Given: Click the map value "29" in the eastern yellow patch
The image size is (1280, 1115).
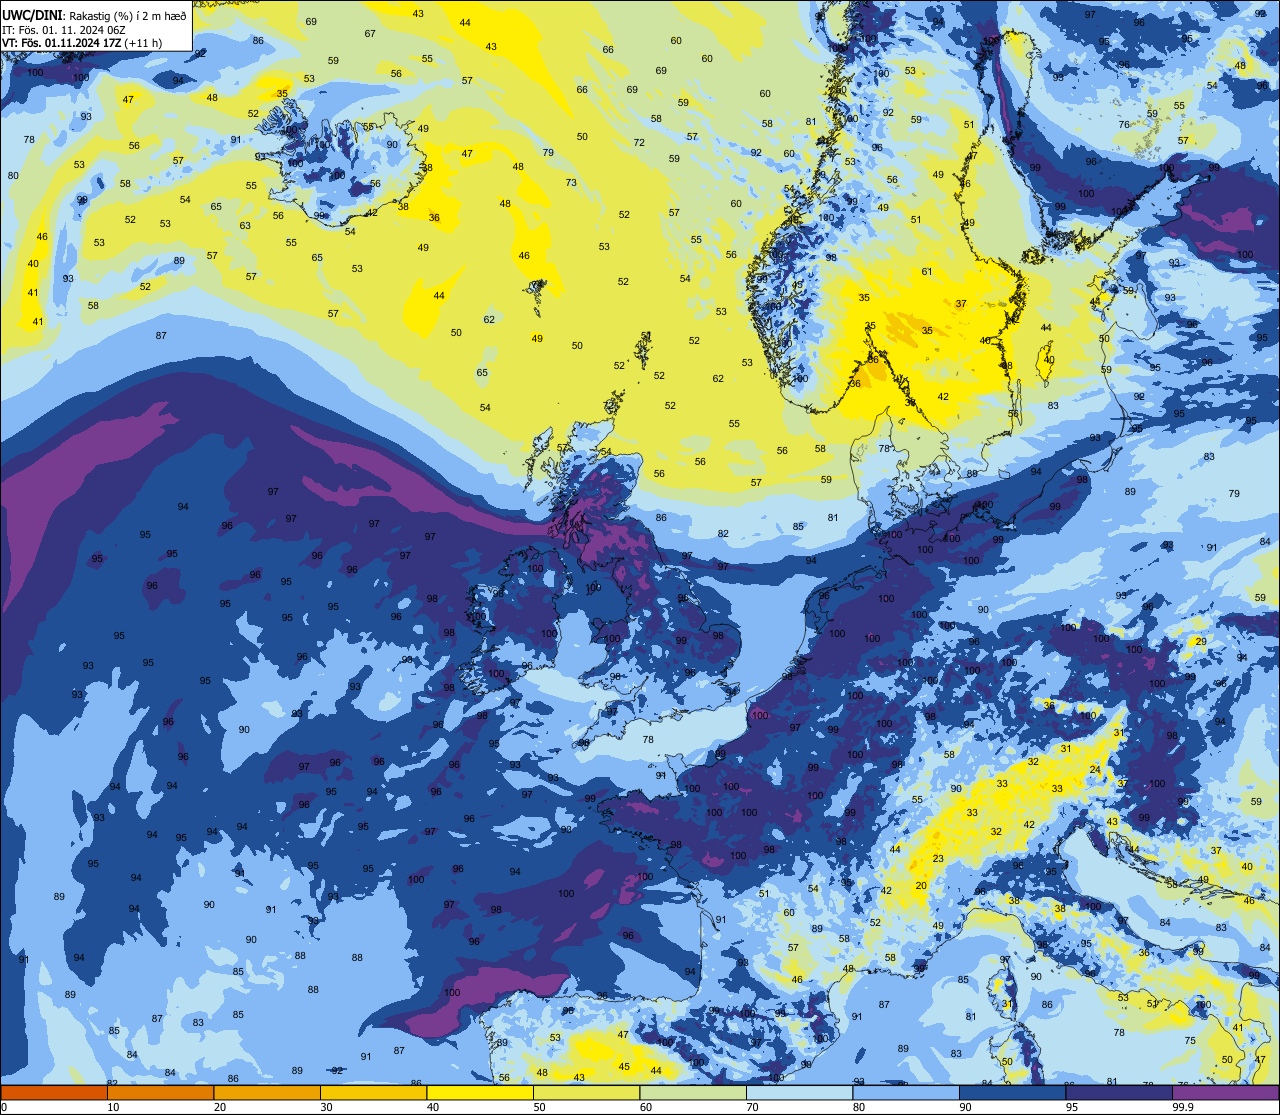Looking at the screenshot, I should point(1201,641).
